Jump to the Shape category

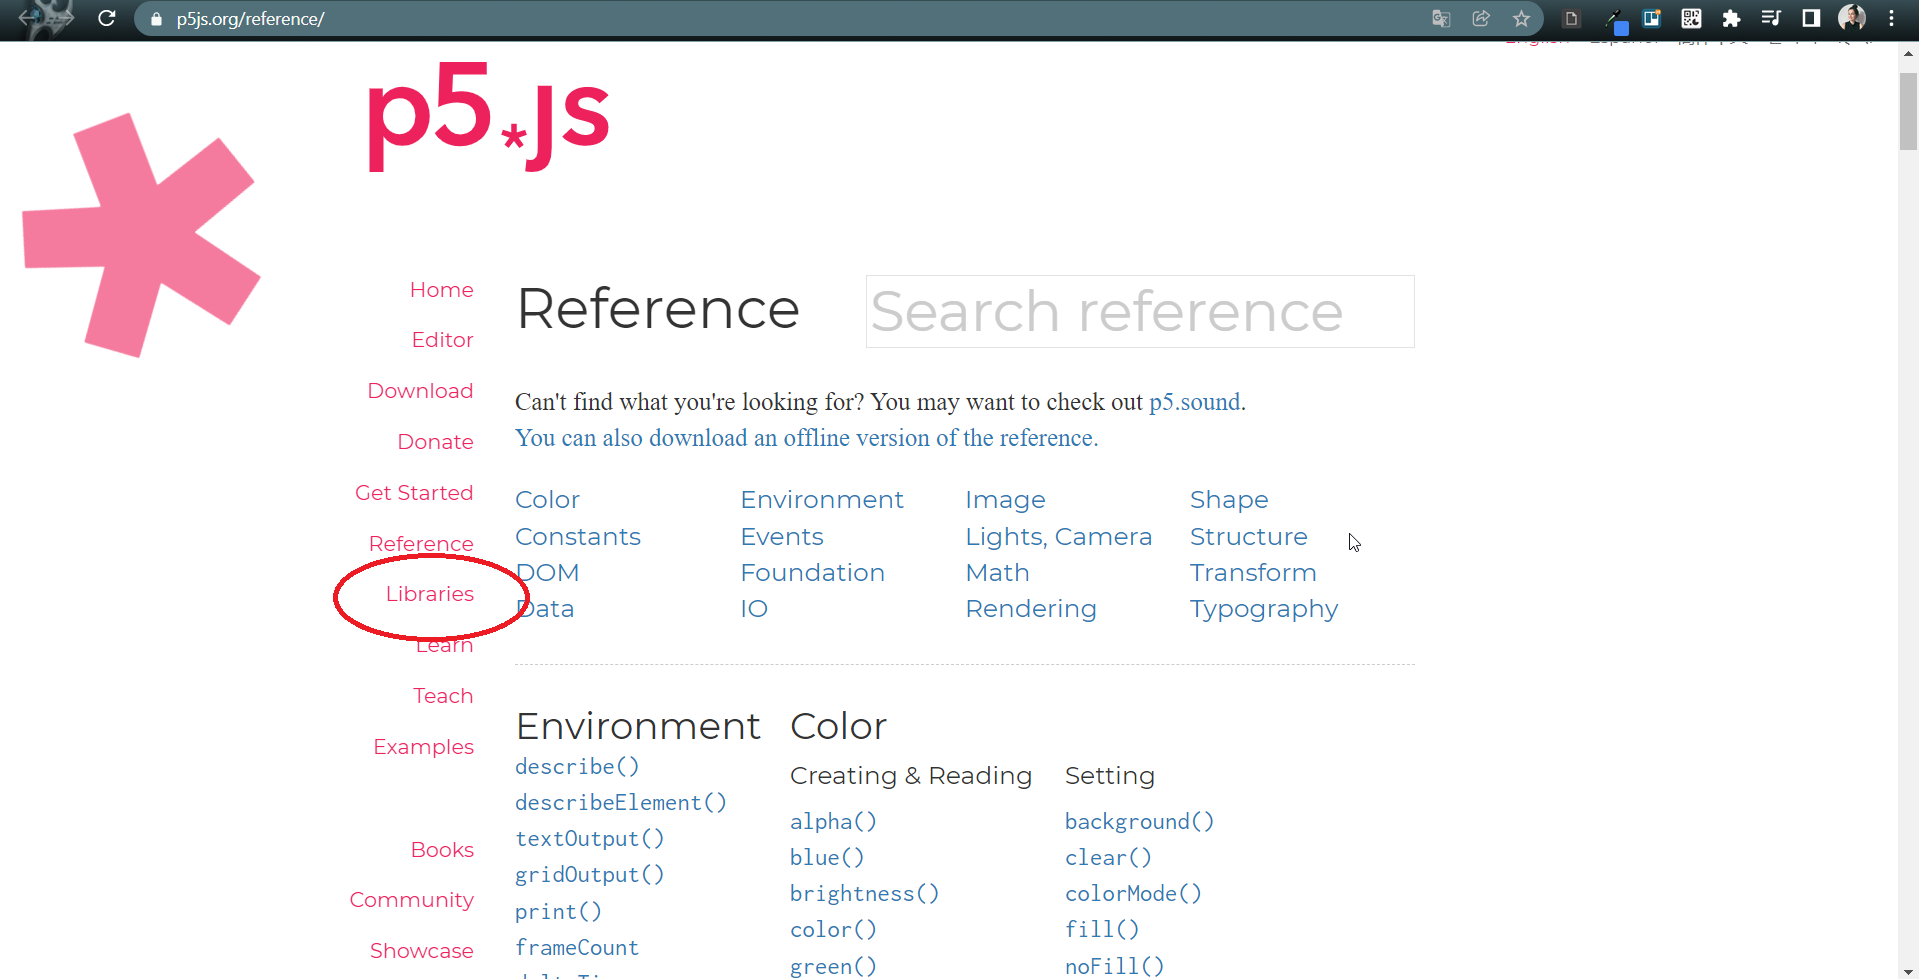click(x=1229, y=500)
